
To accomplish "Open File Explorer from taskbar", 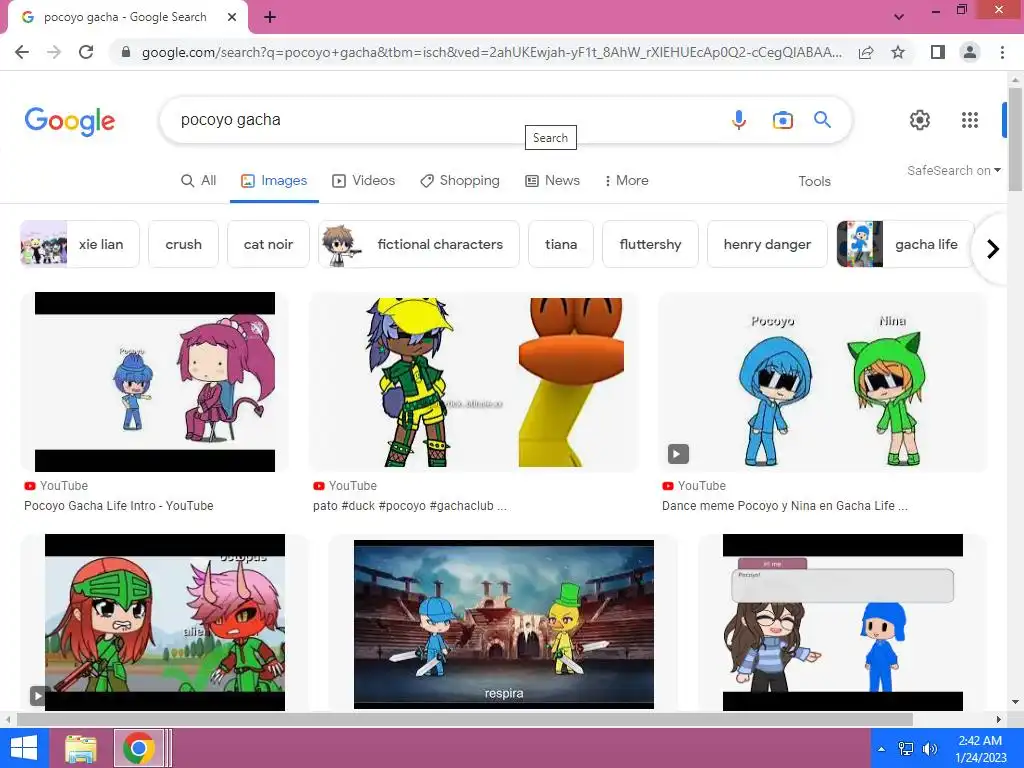I will [81, 748].
